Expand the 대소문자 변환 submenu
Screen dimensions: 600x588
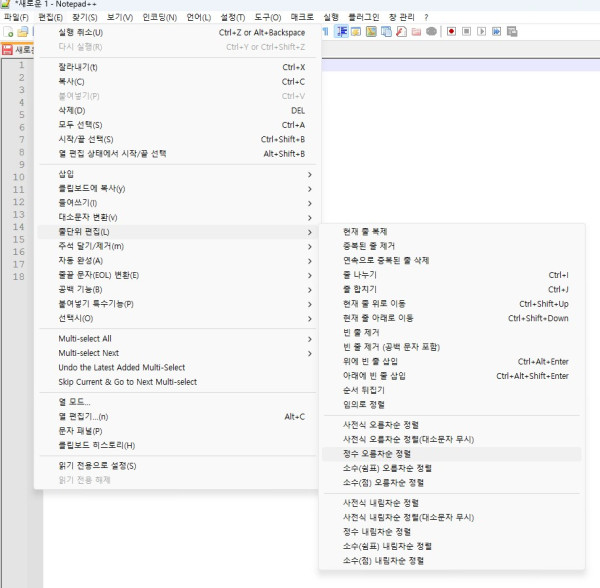click(177, 218)
